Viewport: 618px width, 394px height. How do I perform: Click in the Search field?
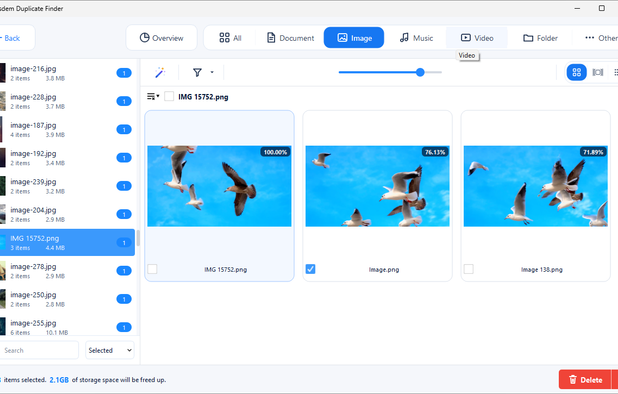(39, 350)
